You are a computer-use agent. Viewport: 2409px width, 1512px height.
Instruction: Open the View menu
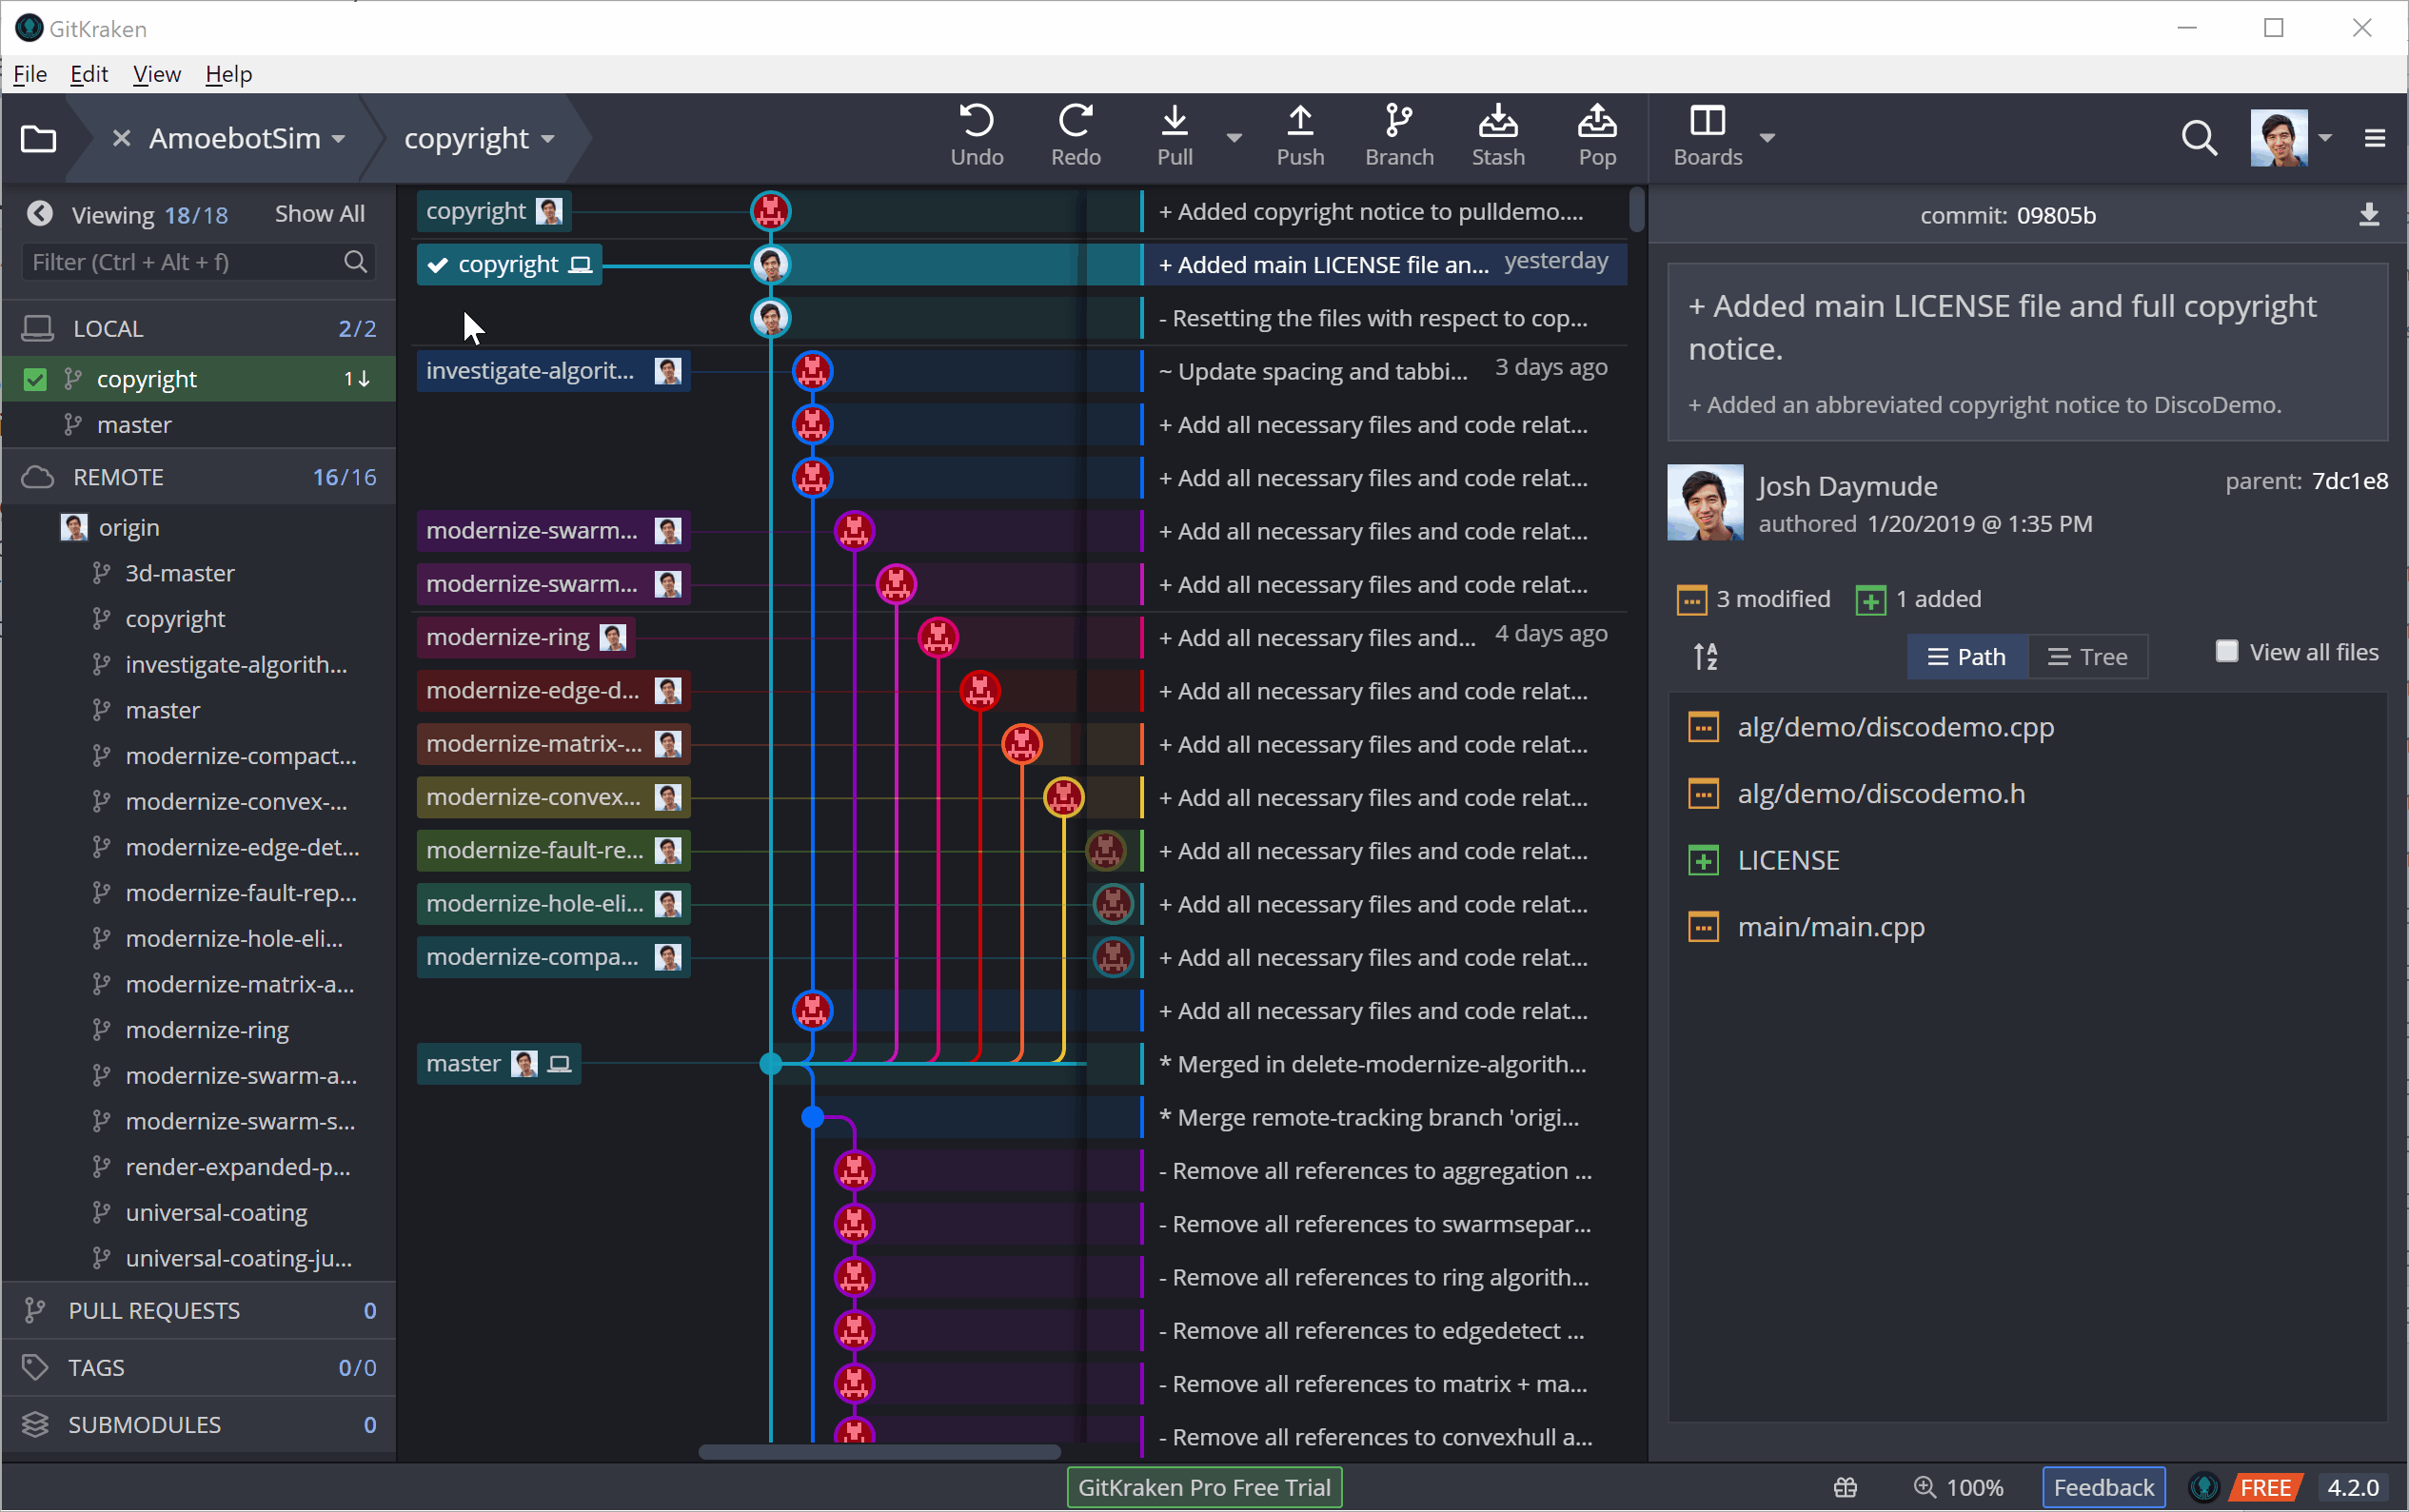(x=156, y=74)
